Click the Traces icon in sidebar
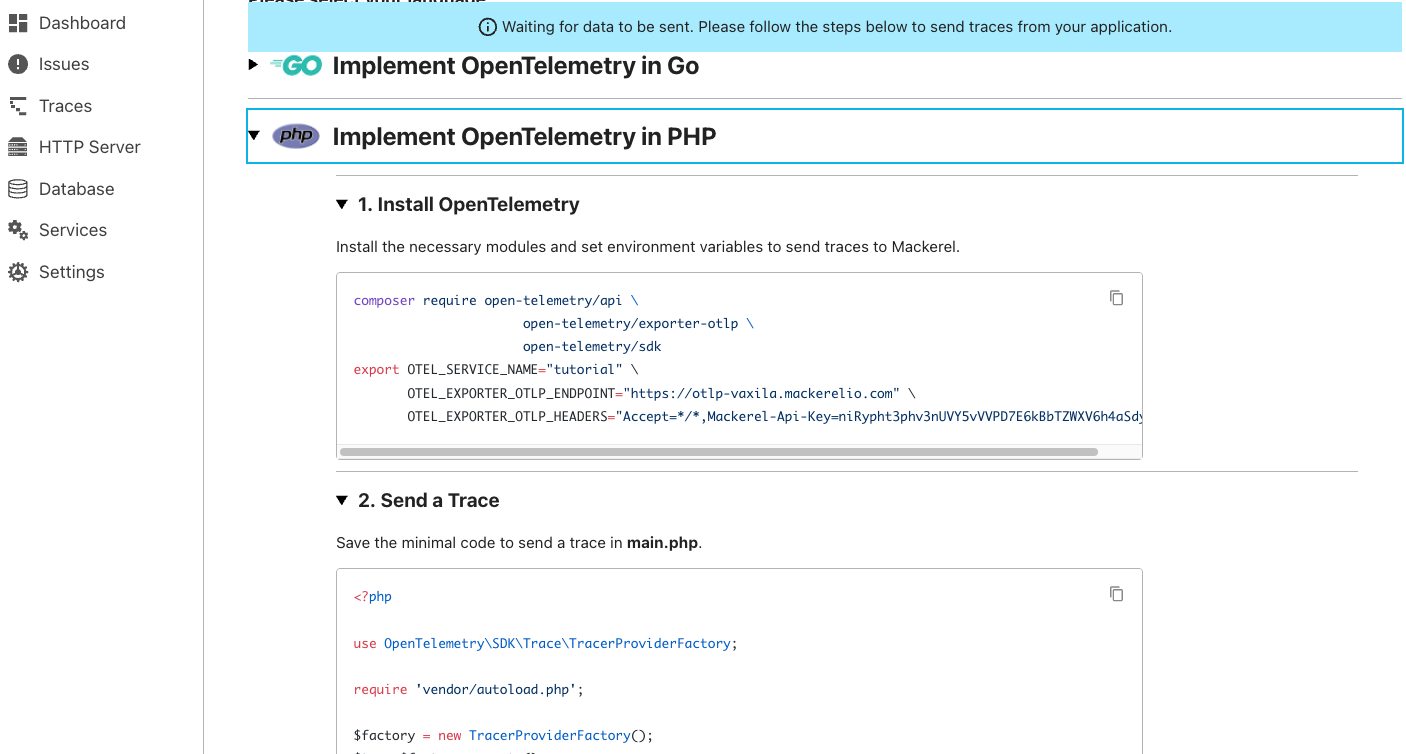1406x754 pixels. coord(17,106)
